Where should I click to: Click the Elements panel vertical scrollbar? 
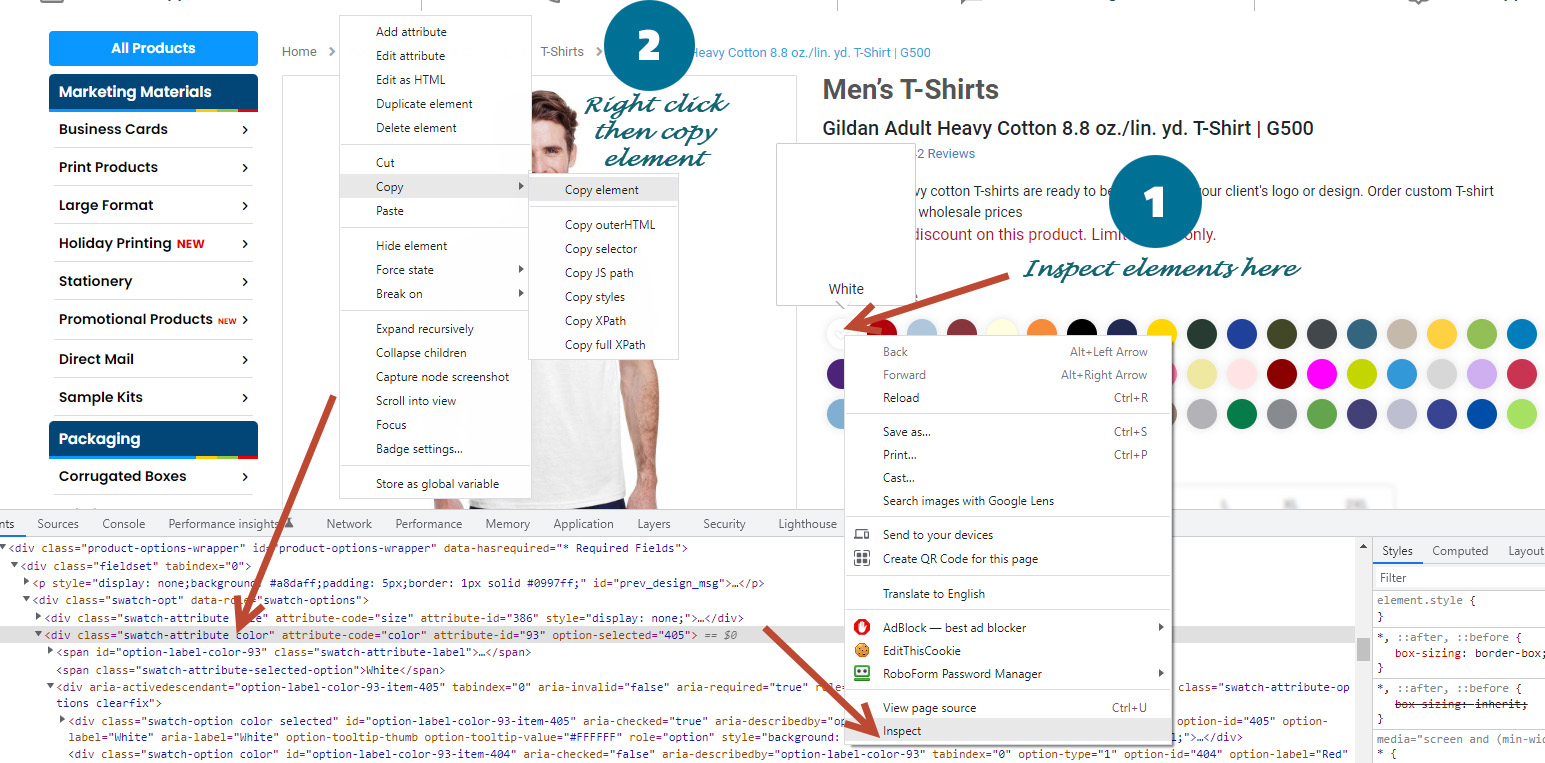click(x=1362, y=650)
